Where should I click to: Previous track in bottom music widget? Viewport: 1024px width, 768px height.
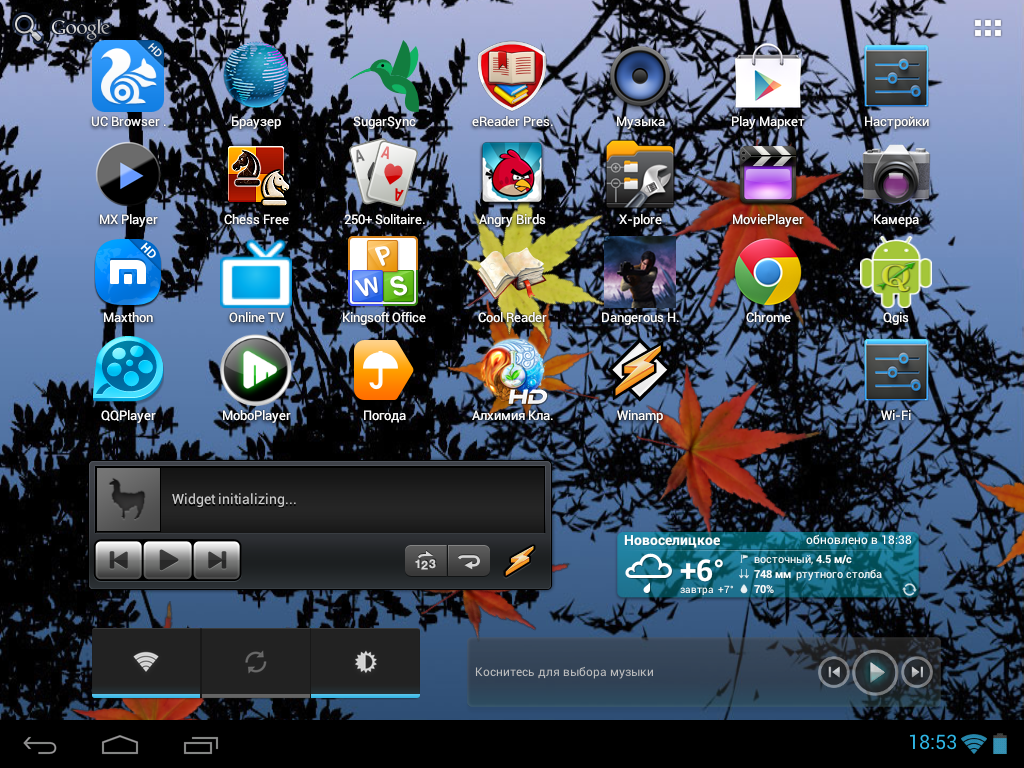pyautogui.click(x=834, y=671)
